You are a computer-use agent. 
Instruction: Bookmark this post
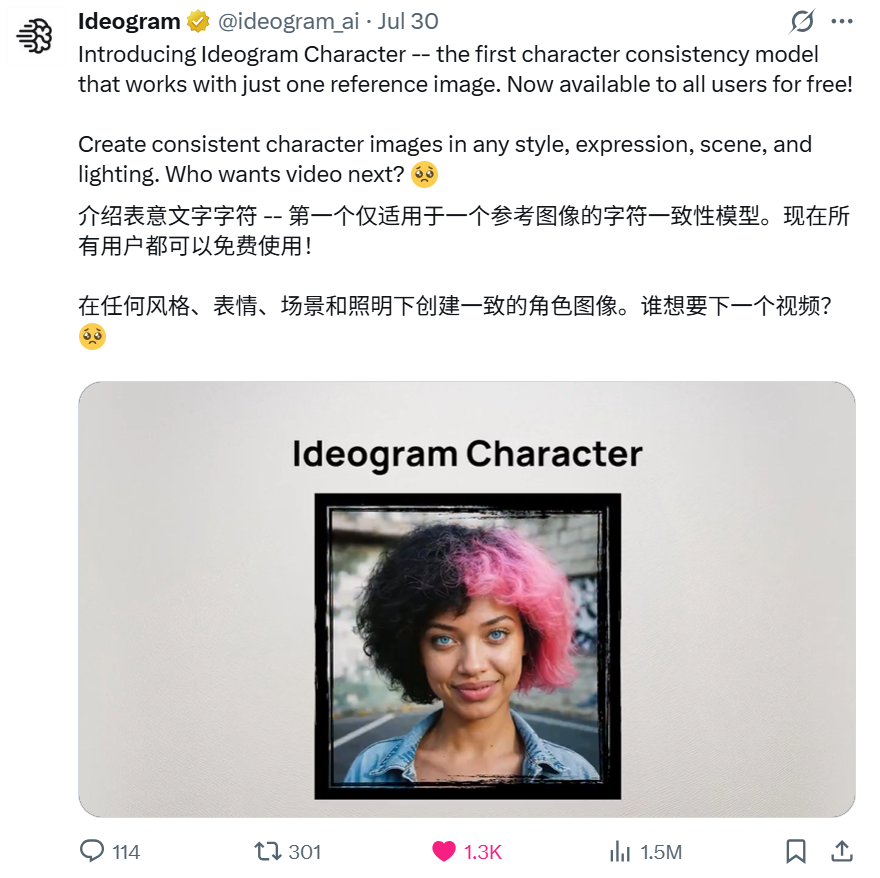[x=796, y=851]
